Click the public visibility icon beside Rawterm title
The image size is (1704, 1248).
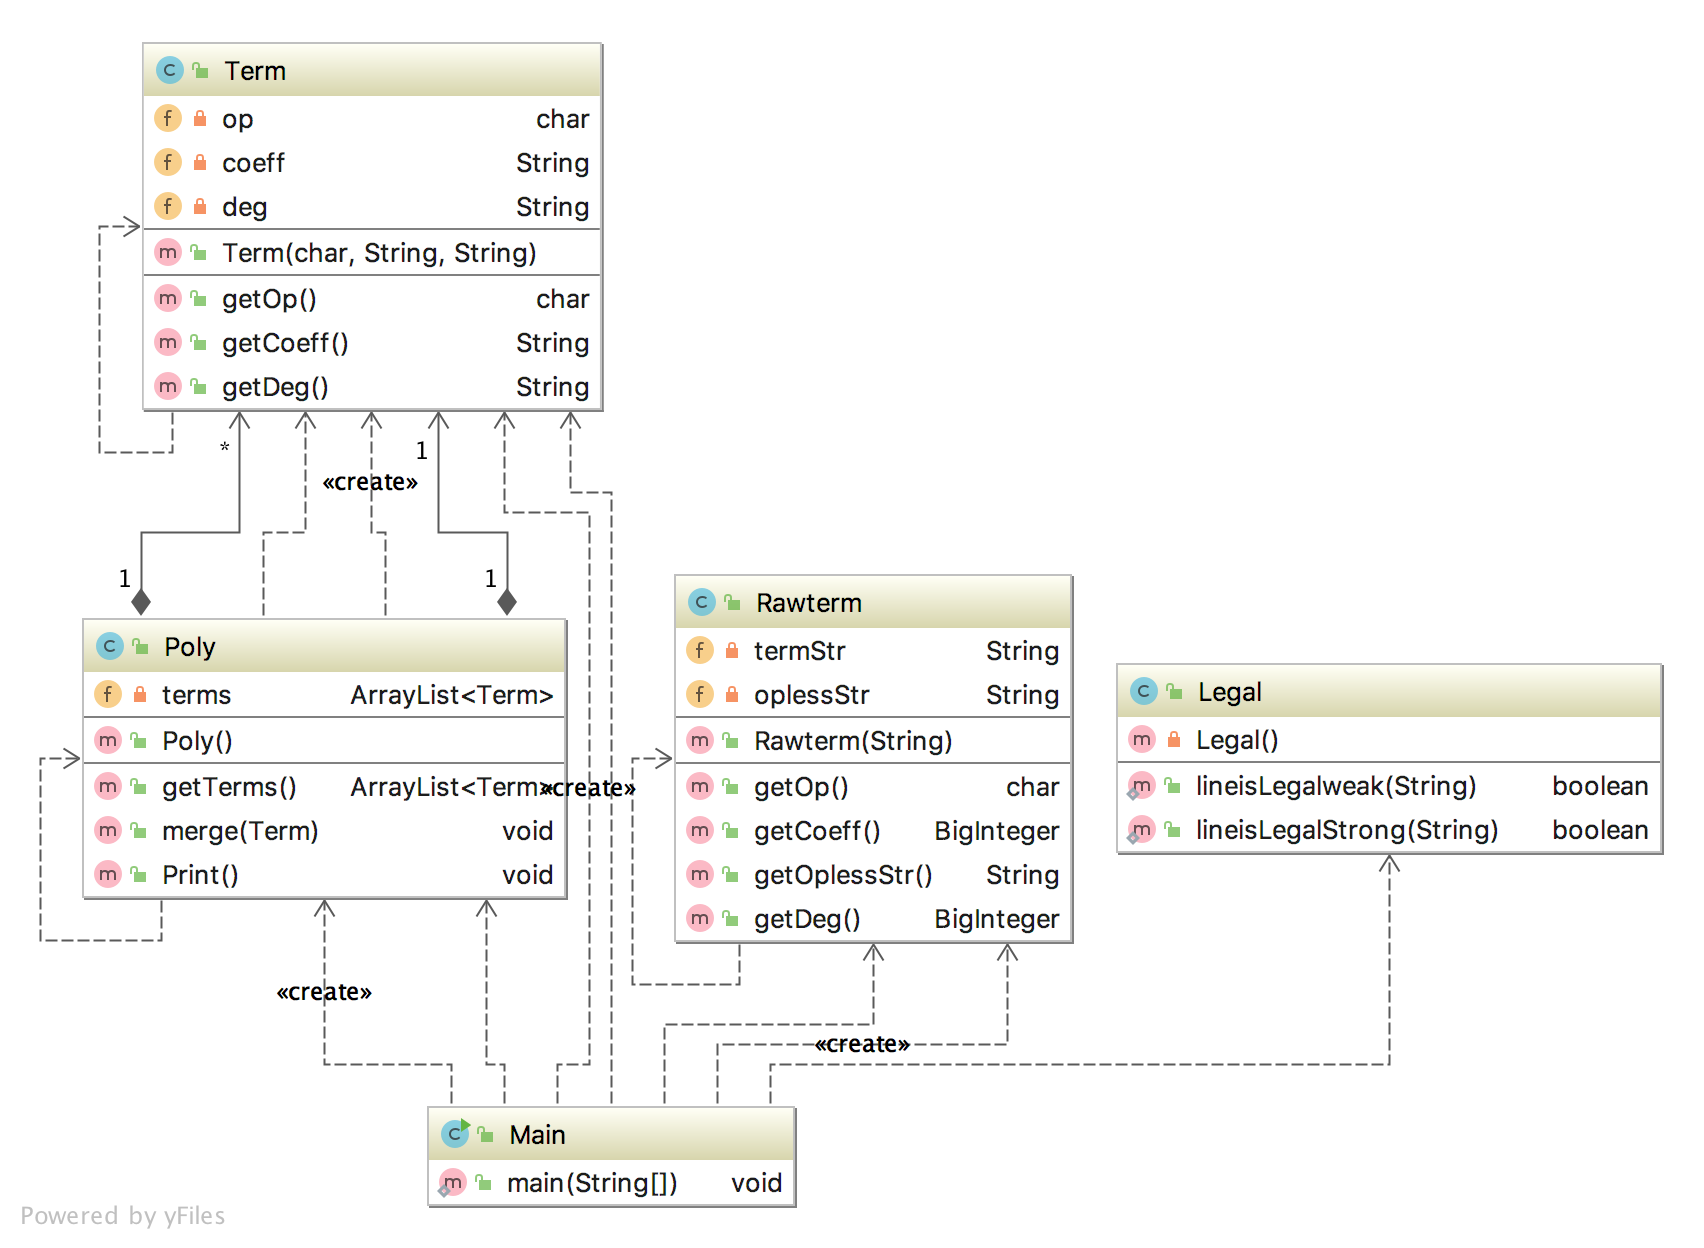[x=733, y=602]
